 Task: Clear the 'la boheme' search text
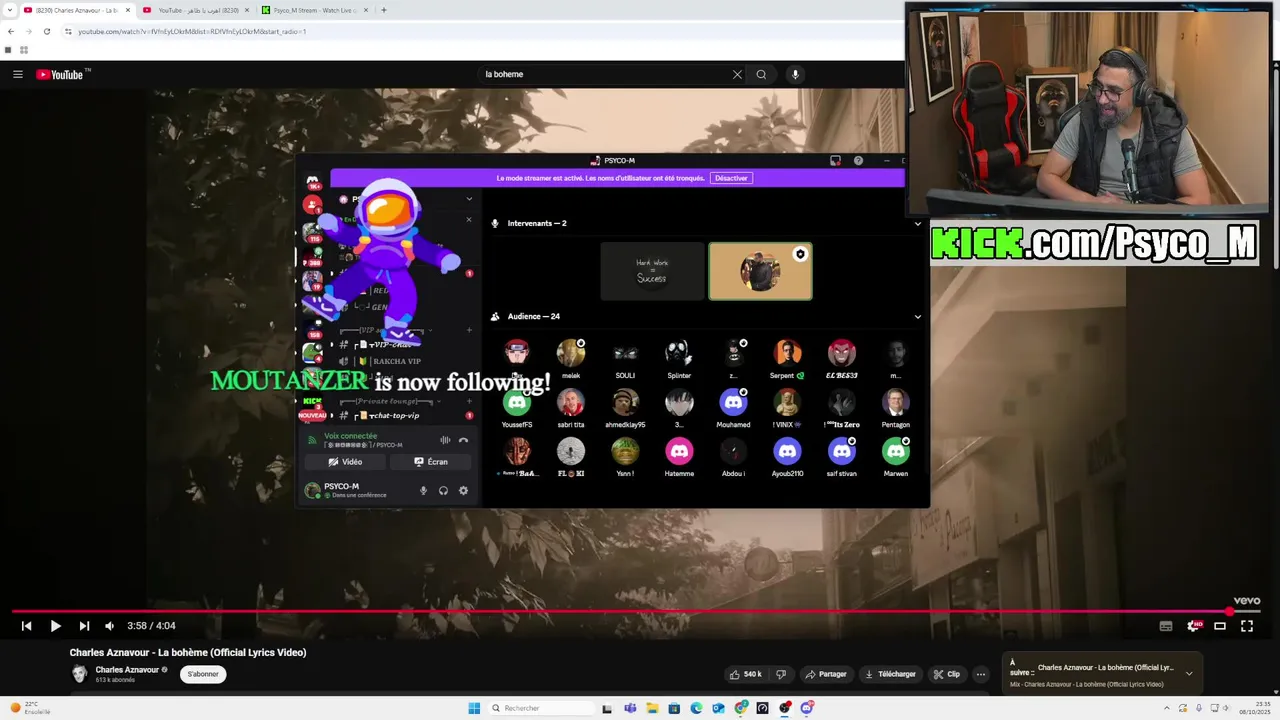click(x=737, y=74)
